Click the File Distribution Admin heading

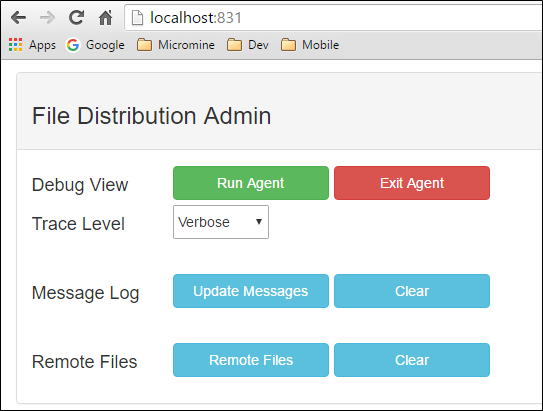tap(151, 116)
